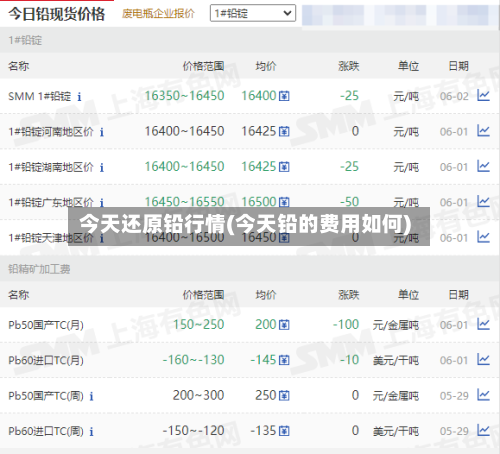This screenshot has width=500, height=454.
Task: Click the 今日铅现货价格 heading
Action: pyautogui.click(x=57, y=14)
